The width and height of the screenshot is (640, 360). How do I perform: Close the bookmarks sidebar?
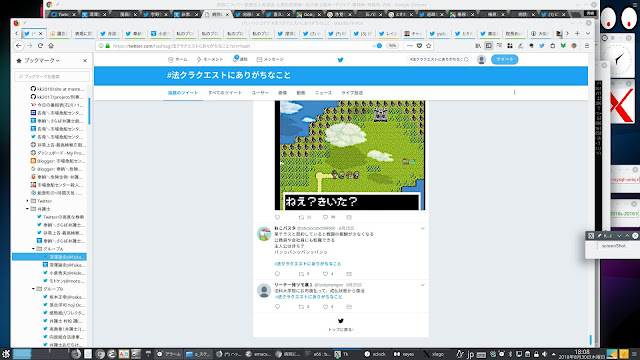click(x=85, y=60)
